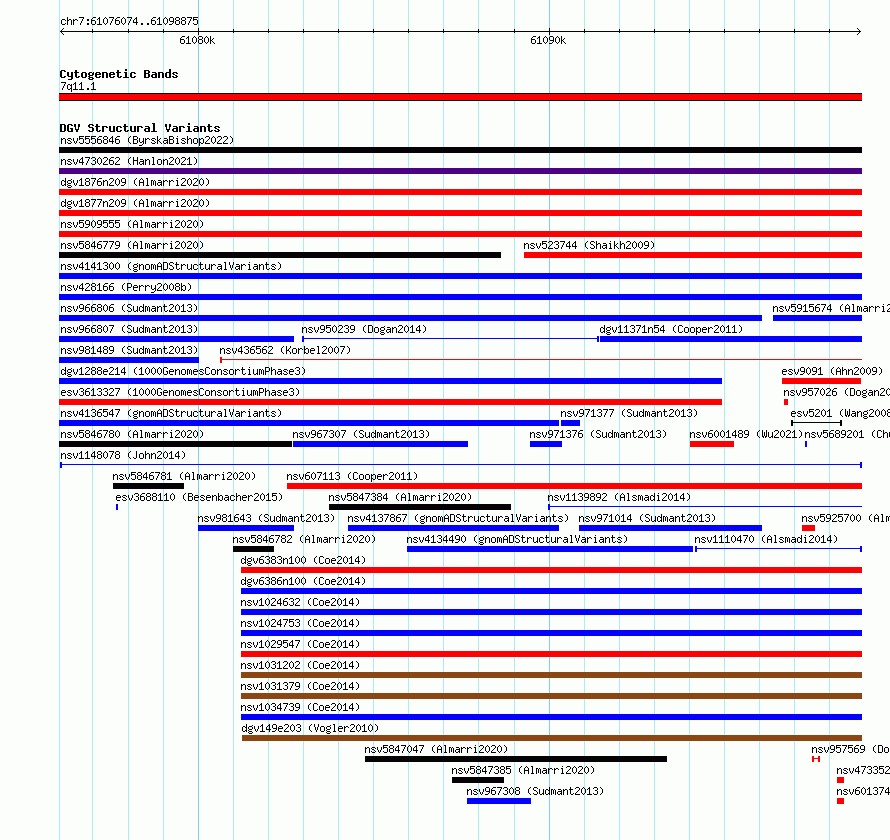This screenshot has width=890, height=840.
Task: Open nsv971014 (Sudmant2013) entry
Action: [x=647, y=518]
